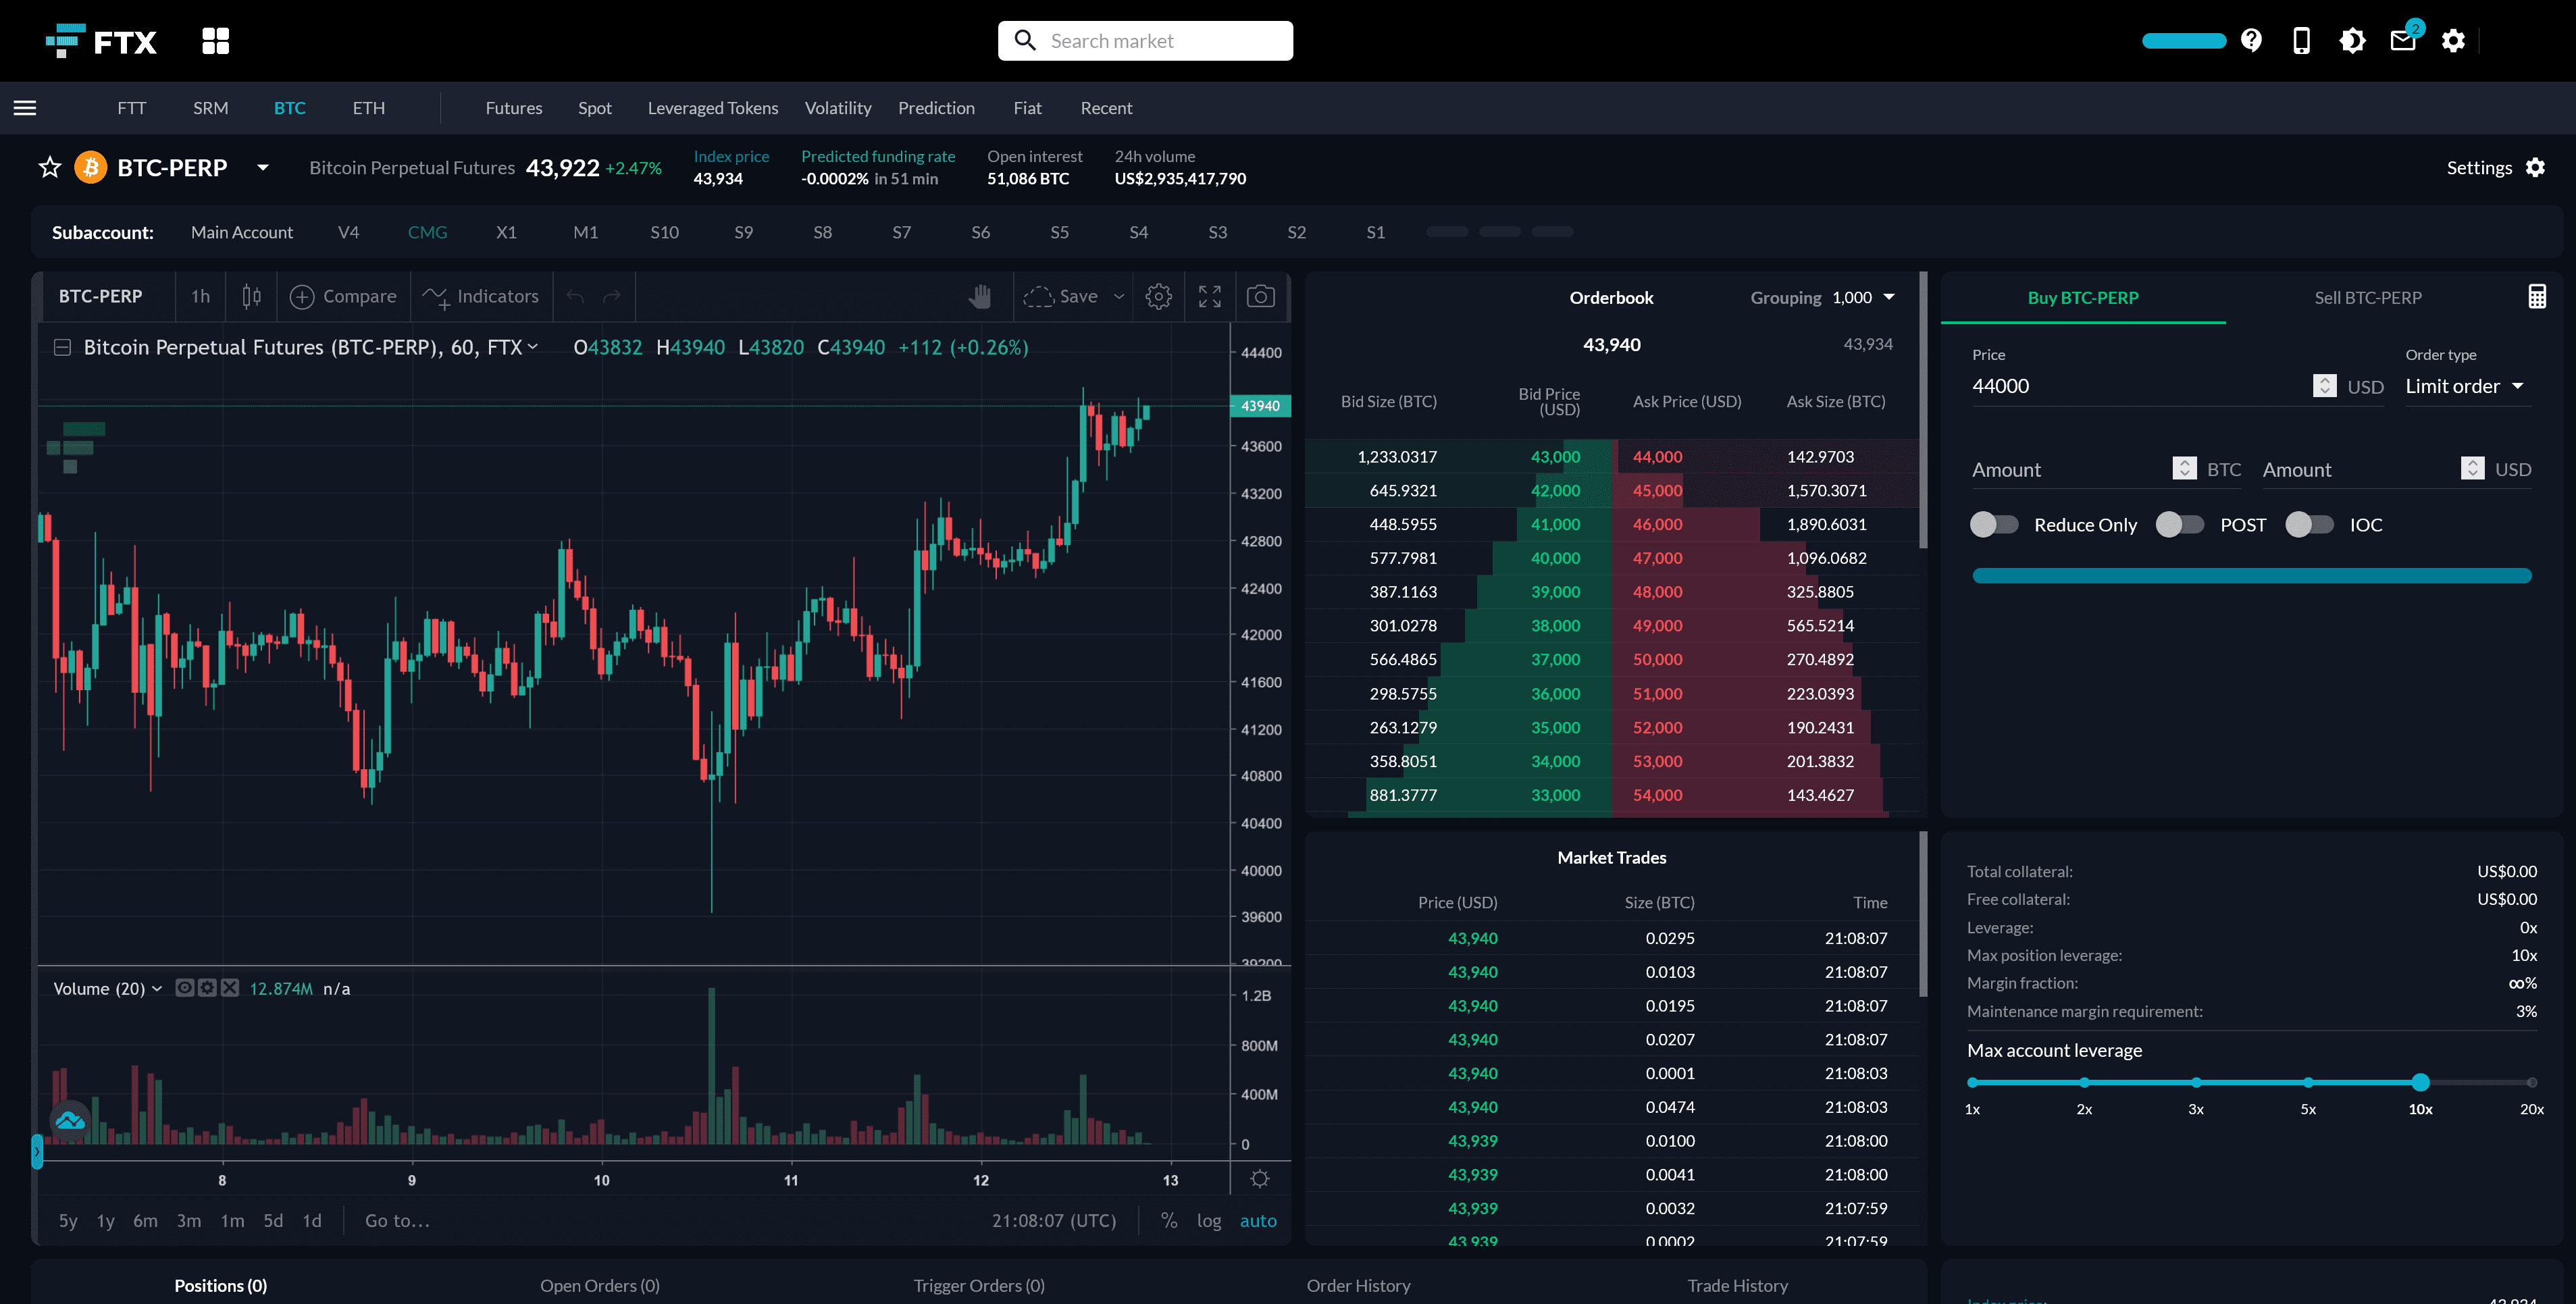This screenshot has height=1304, width=2576.
Task: Open the calculator icon in order panel
Action: coord(2536,296)
